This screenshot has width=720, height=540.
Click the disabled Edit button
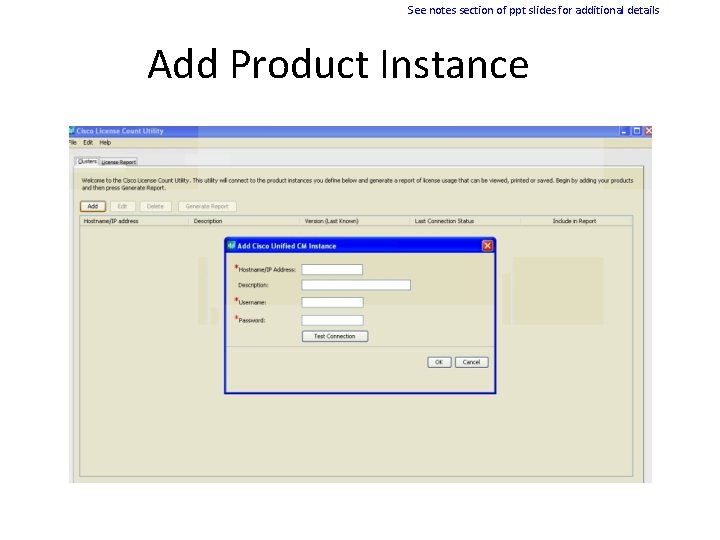(122, 206)
